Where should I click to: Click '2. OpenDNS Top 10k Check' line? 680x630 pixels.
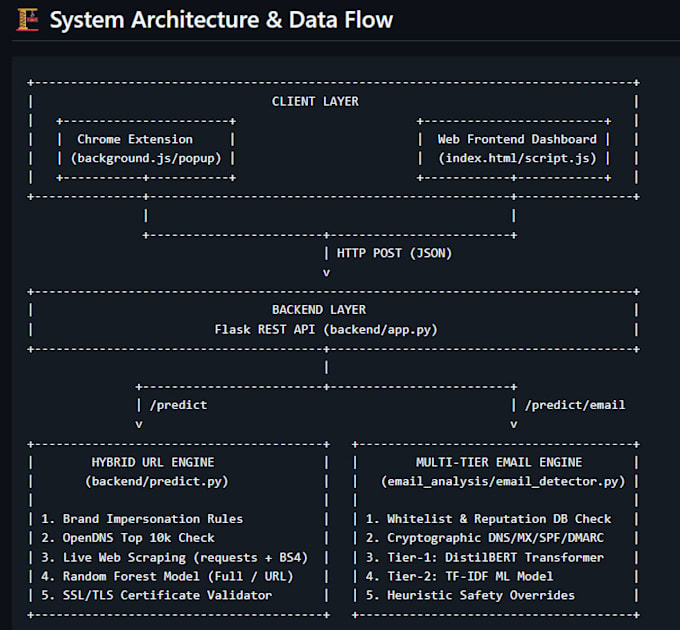click(128, 538)
